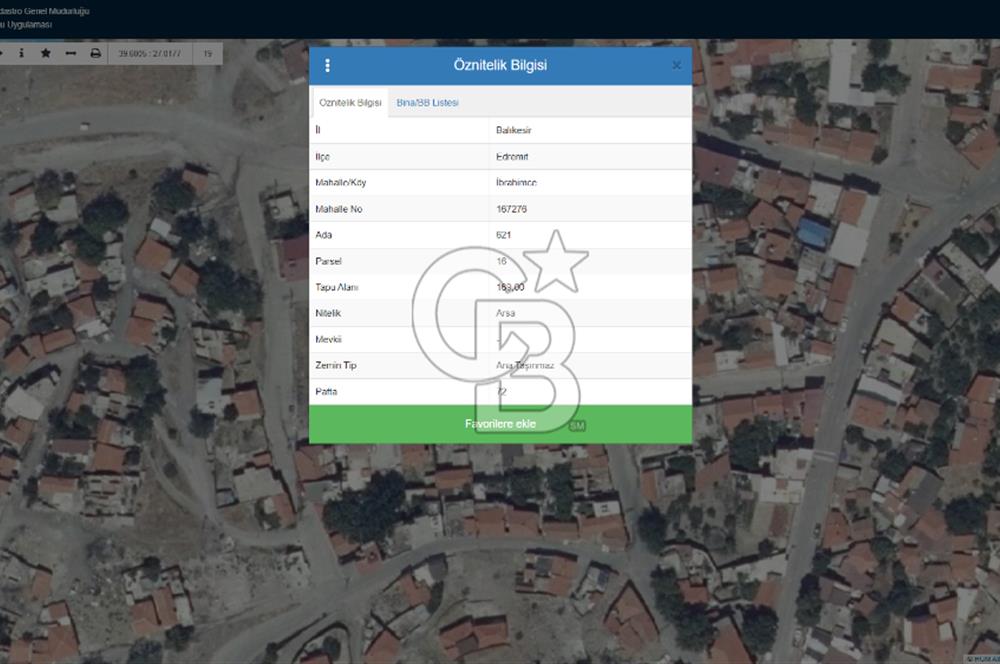Click the zoom level 19 indicator
The height and width of the screenshot is (664, 1000).
(x=207, y=53)
